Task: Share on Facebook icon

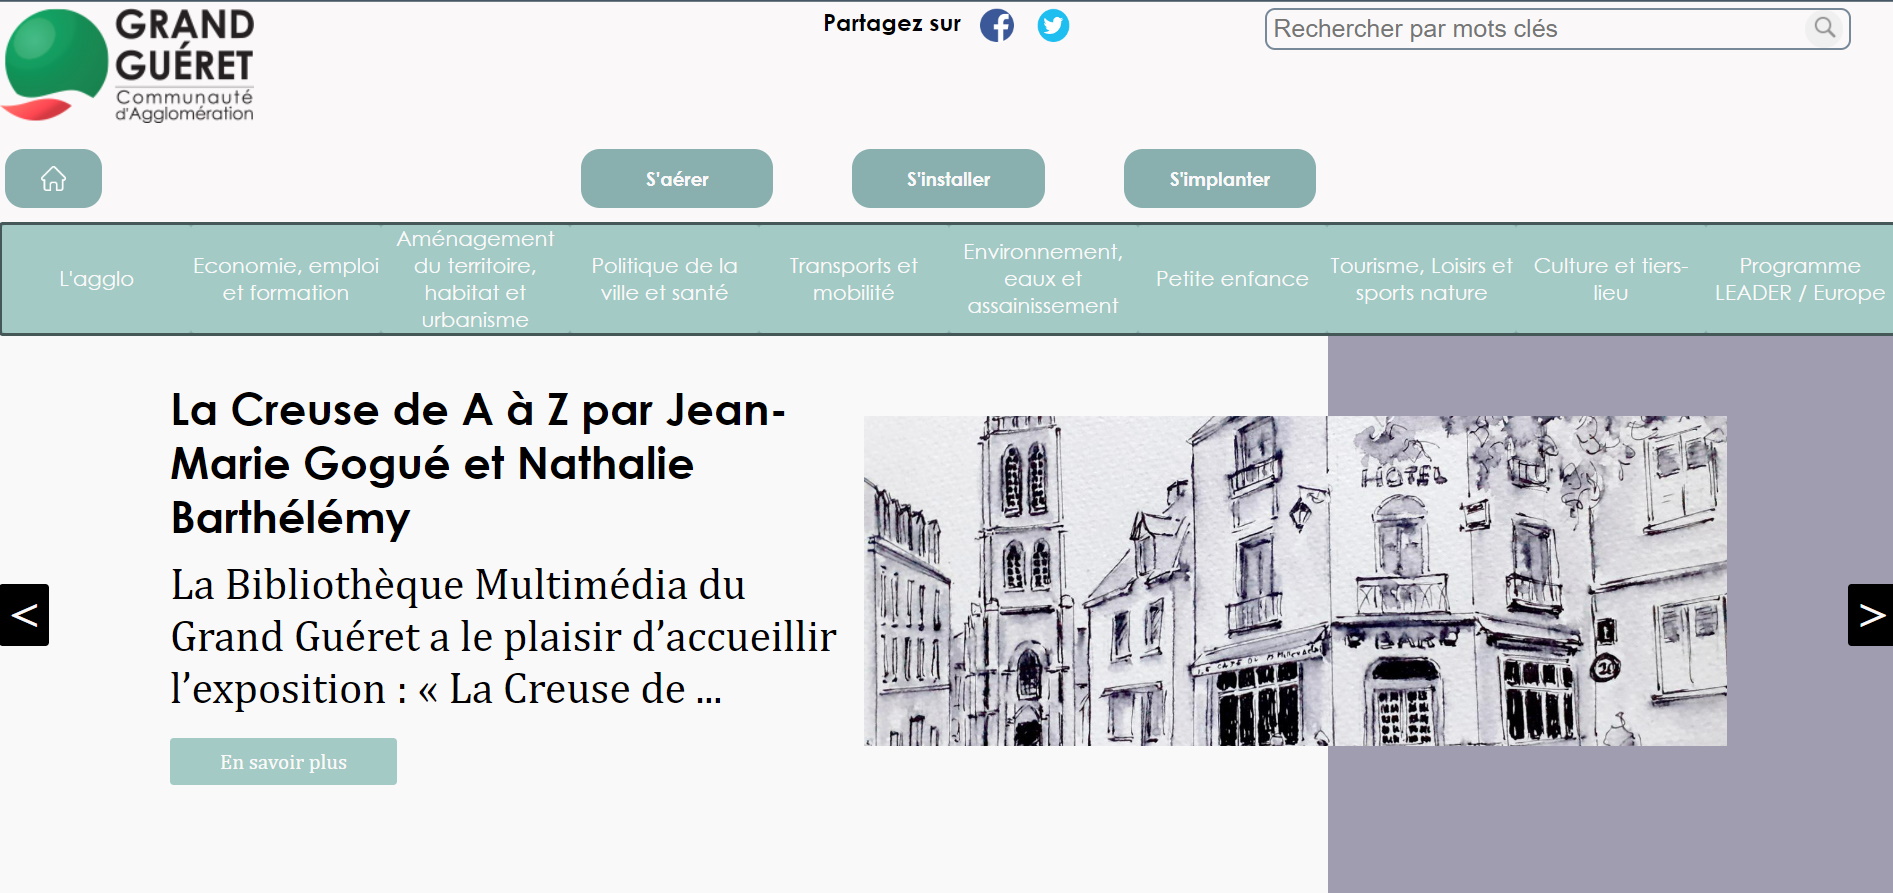Action: 996,25
